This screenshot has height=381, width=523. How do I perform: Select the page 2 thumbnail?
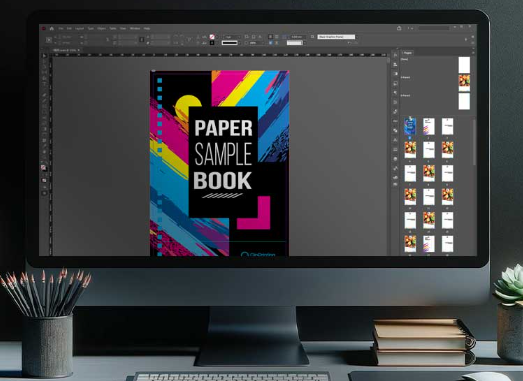point(429,126)
